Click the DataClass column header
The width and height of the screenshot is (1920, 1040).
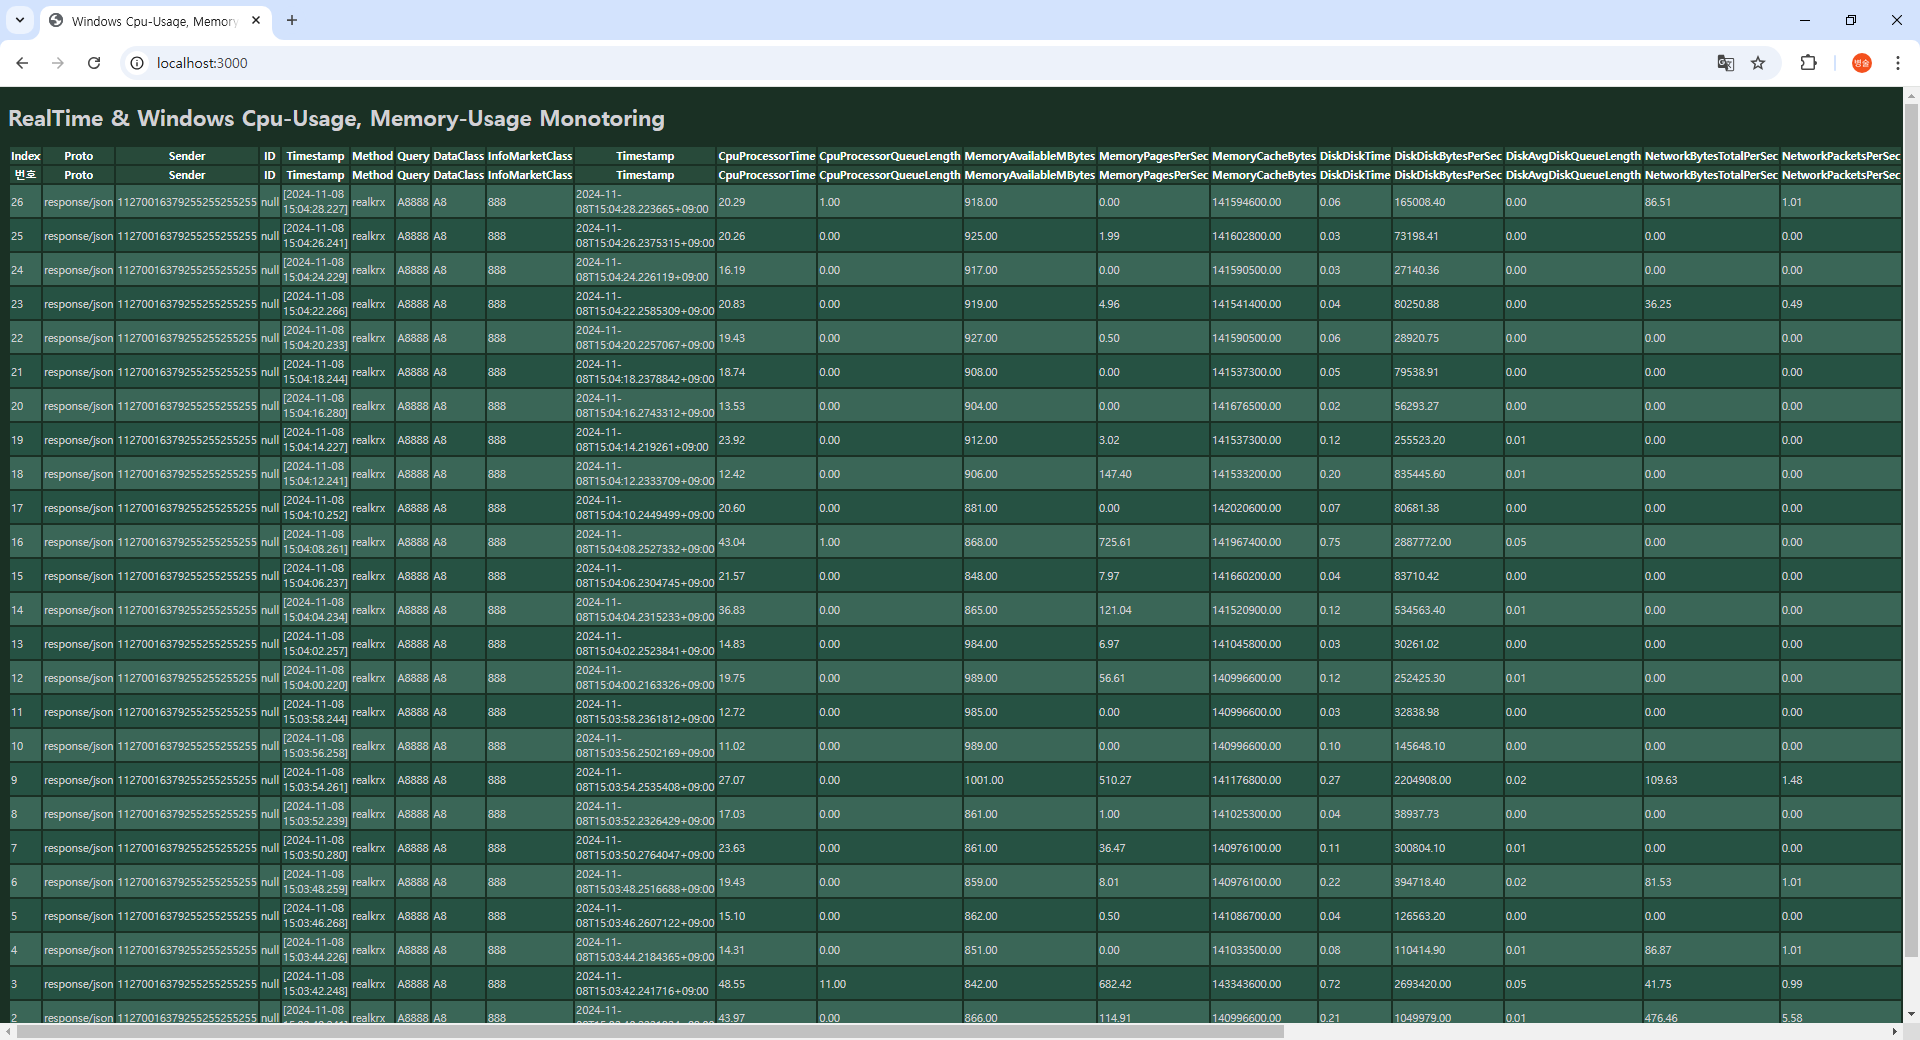pos(458,156)
